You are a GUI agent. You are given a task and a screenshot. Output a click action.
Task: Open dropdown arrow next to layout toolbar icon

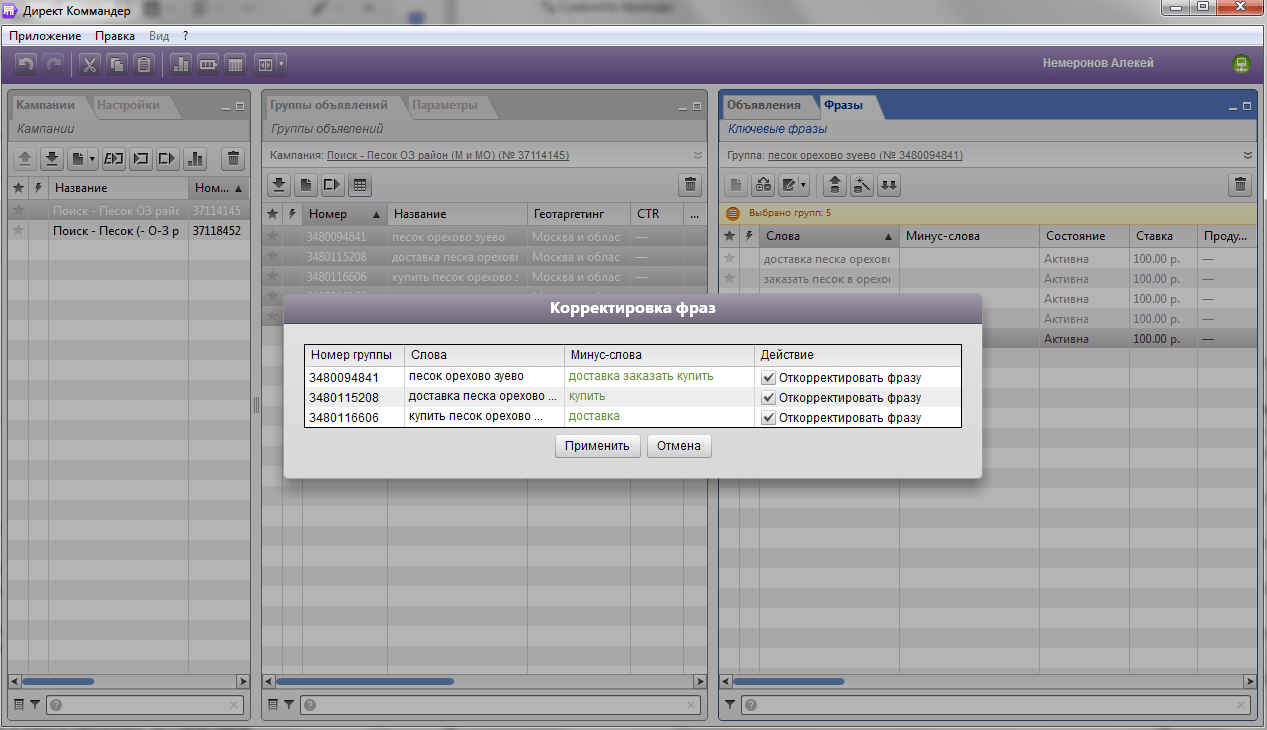click(x=282, y=65)
